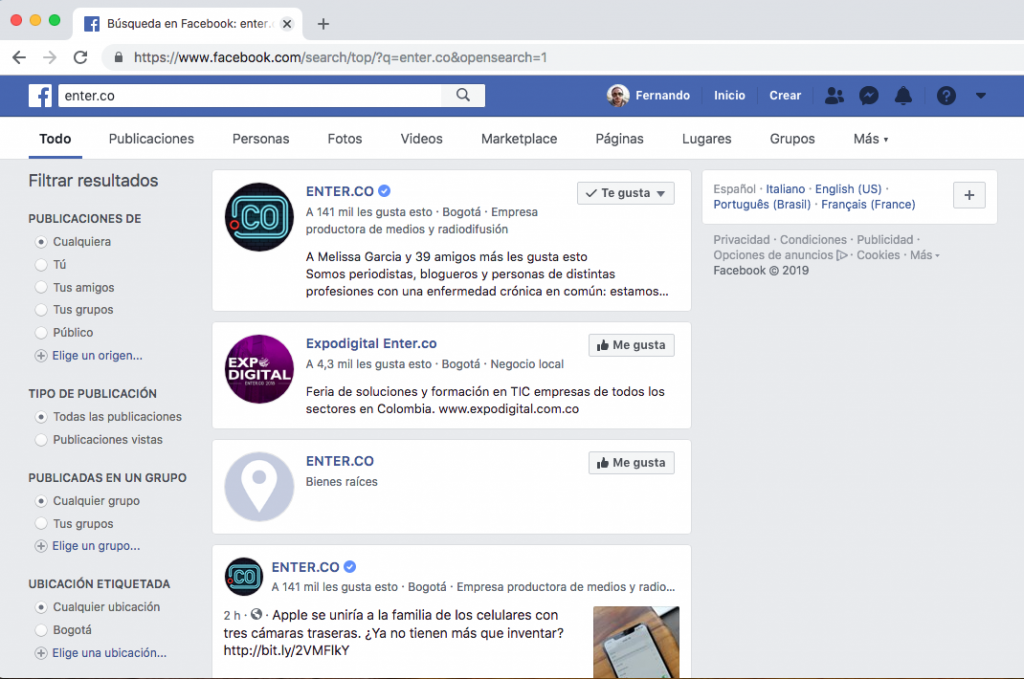Click the plus button to add a language
Screen dimensions: 1024x679
tap(969, 195)
